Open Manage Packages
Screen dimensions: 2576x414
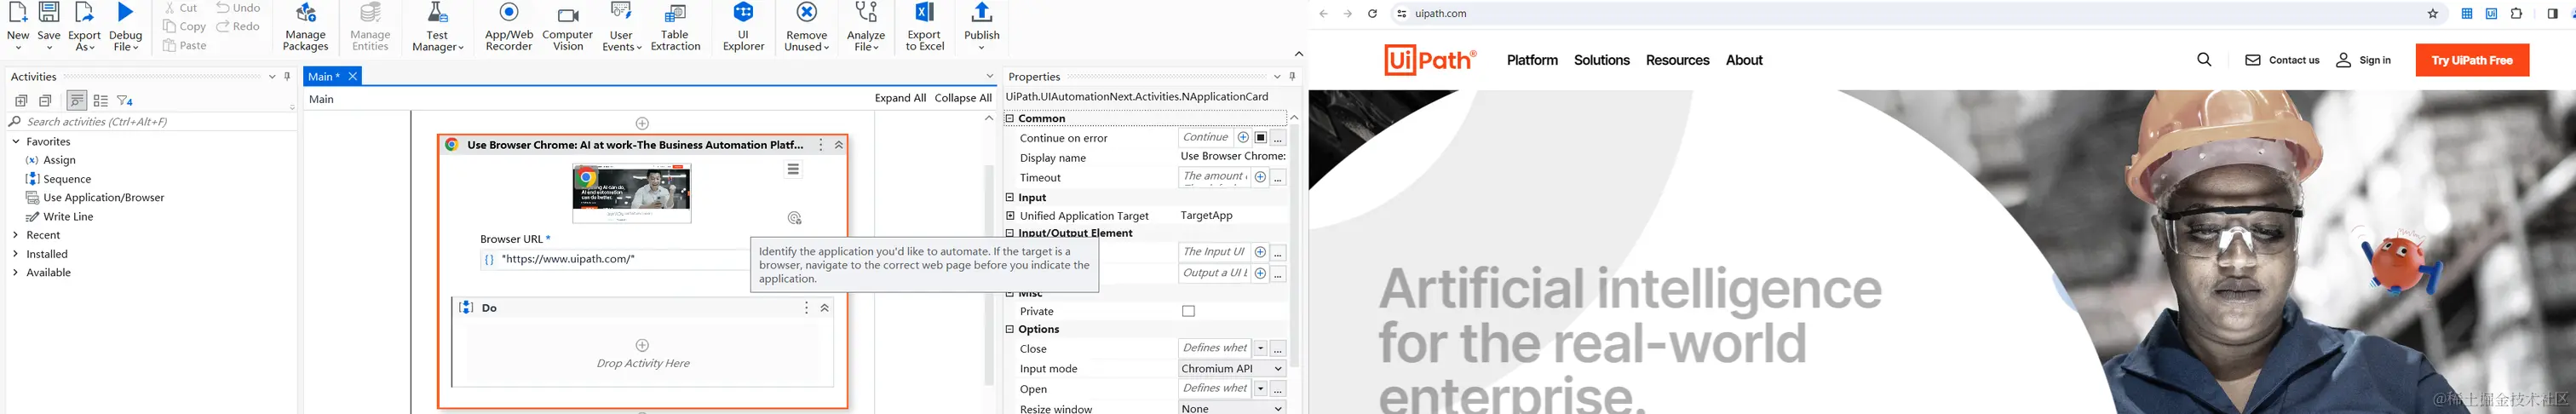click(305, 27)
